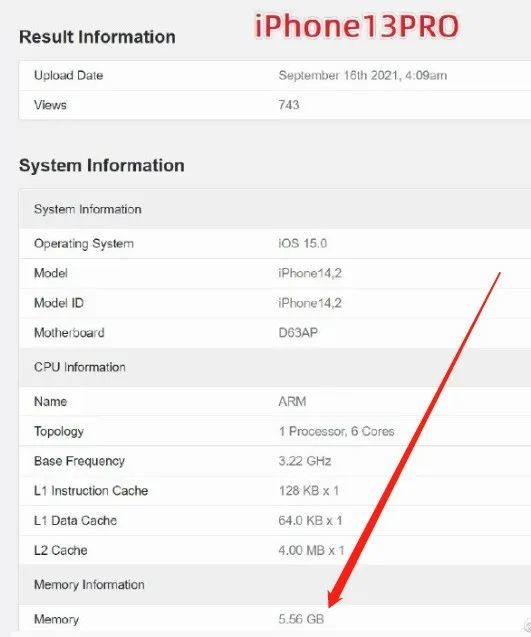Click the Upload Date label
Viewport: 531px width, 637px height.
[68, 76]
